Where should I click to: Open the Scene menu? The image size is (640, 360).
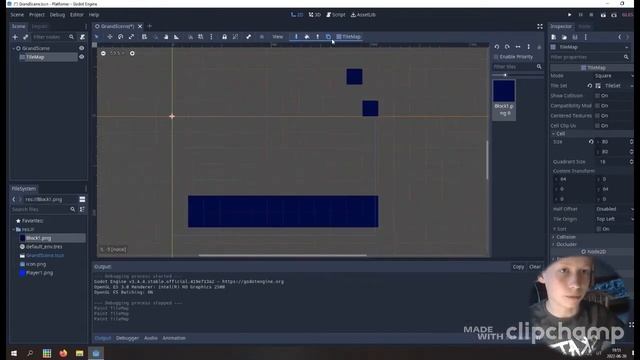(17, 15)
